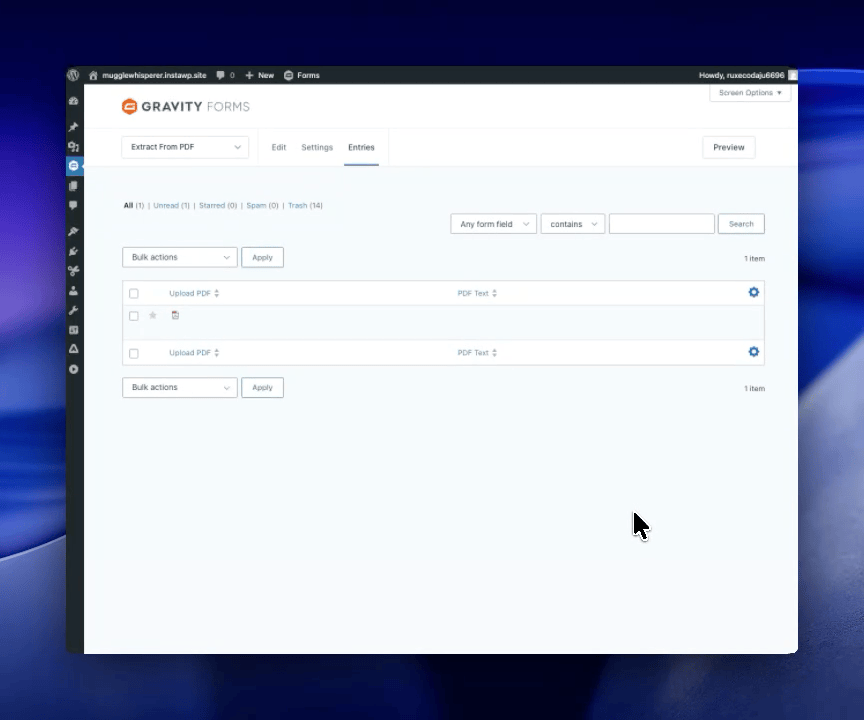Click the Tools wrench icon in the sidebar
Screen dimensions: 864x720
point(73,310)
